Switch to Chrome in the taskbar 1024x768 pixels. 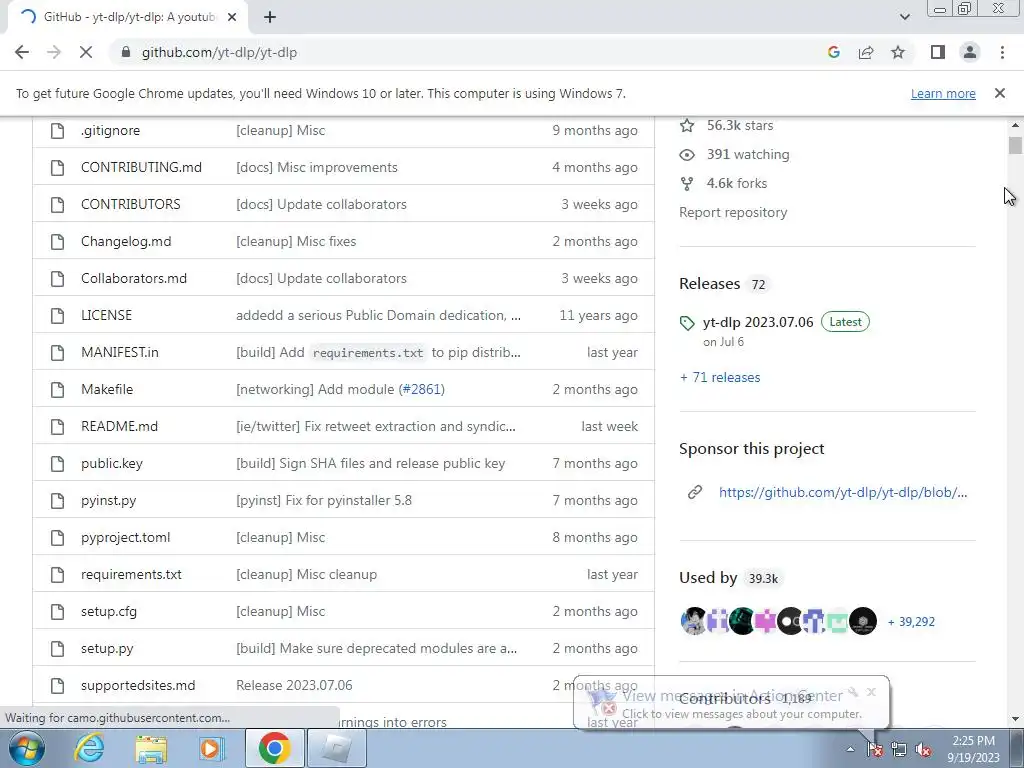coord(274,748)
